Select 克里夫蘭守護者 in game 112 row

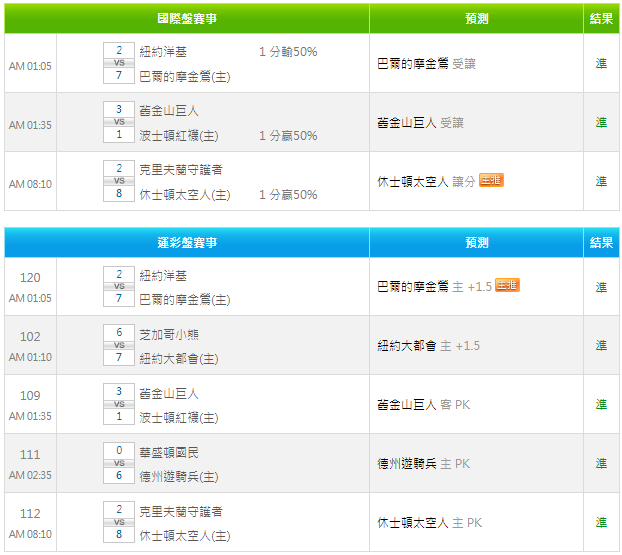(x=181, y=511)
